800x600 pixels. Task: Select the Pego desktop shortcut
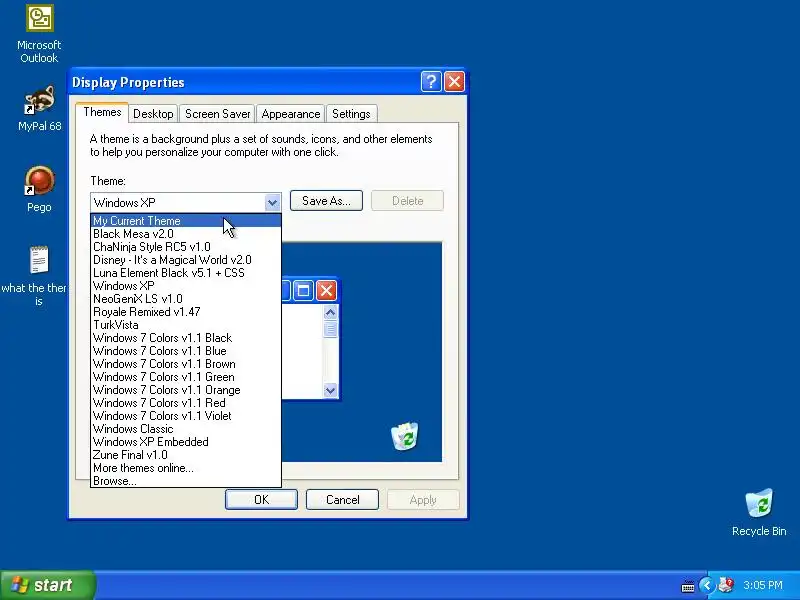point(39,189)
